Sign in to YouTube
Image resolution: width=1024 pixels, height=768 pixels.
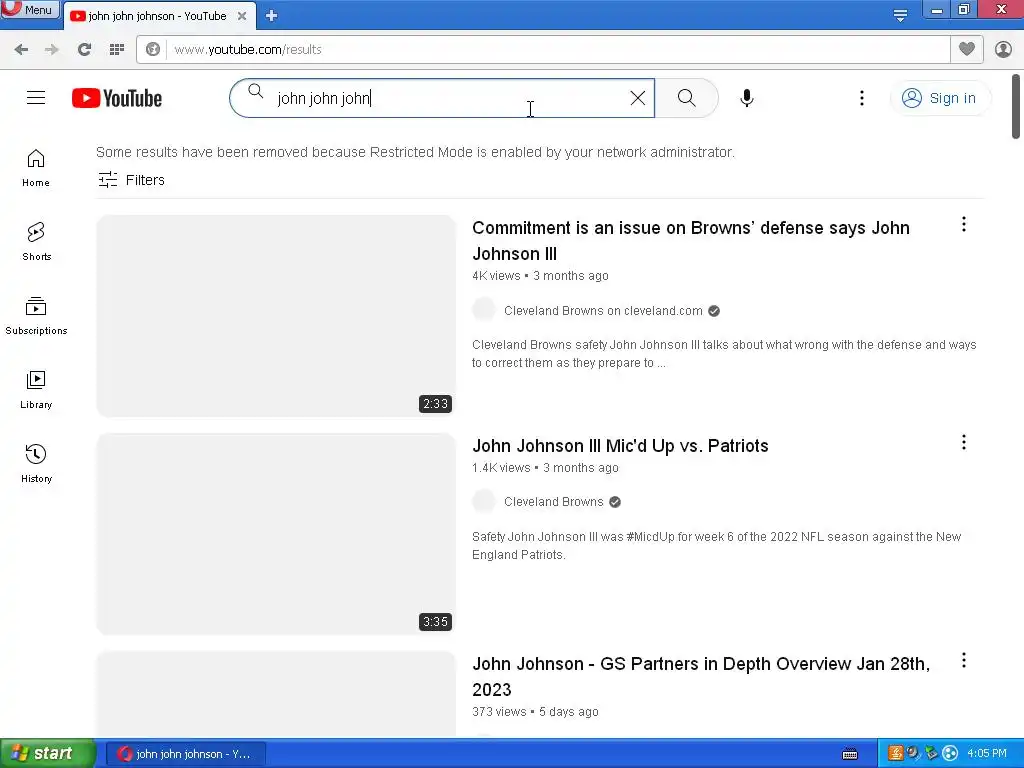[x=939, y=98]
